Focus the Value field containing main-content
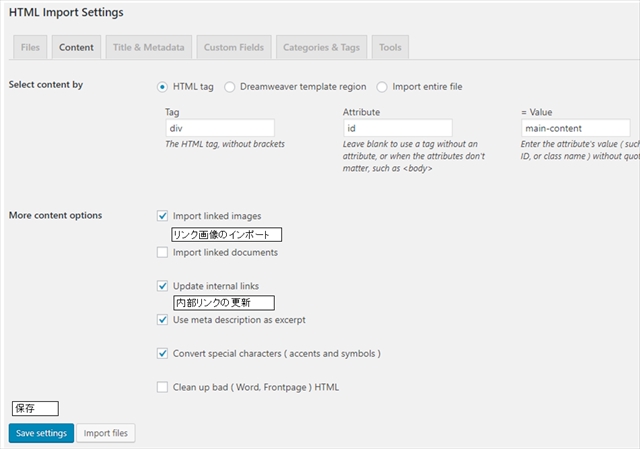 click(575, 129)
